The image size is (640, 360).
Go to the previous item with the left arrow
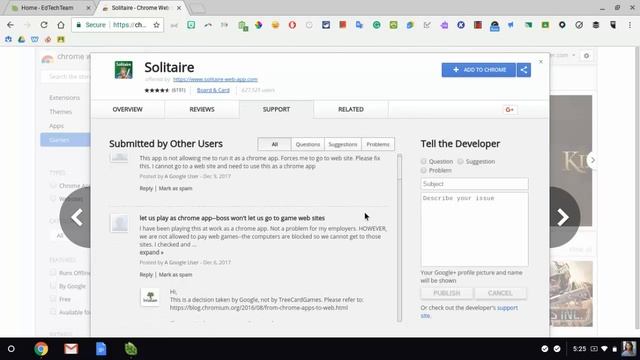pos(76,217)
